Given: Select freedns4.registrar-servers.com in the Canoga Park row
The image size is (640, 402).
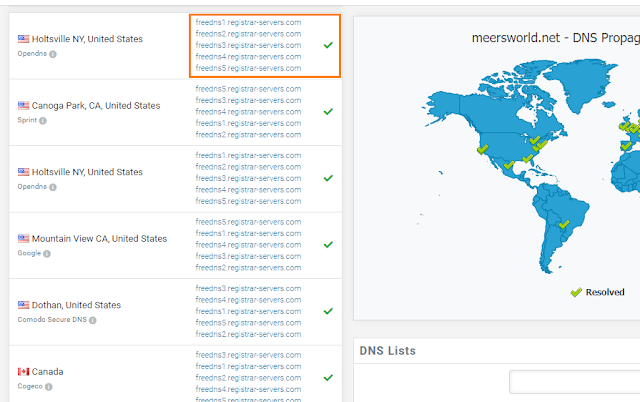Looking at the screenshot, I should (x=248, y=112).
